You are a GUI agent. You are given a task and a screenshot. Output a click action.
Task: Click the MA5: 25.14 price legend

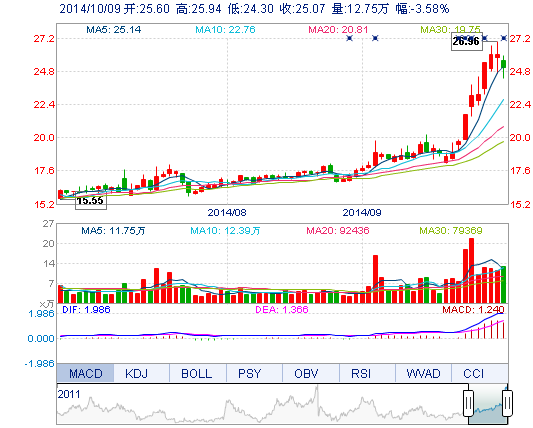tap(114, 30)
